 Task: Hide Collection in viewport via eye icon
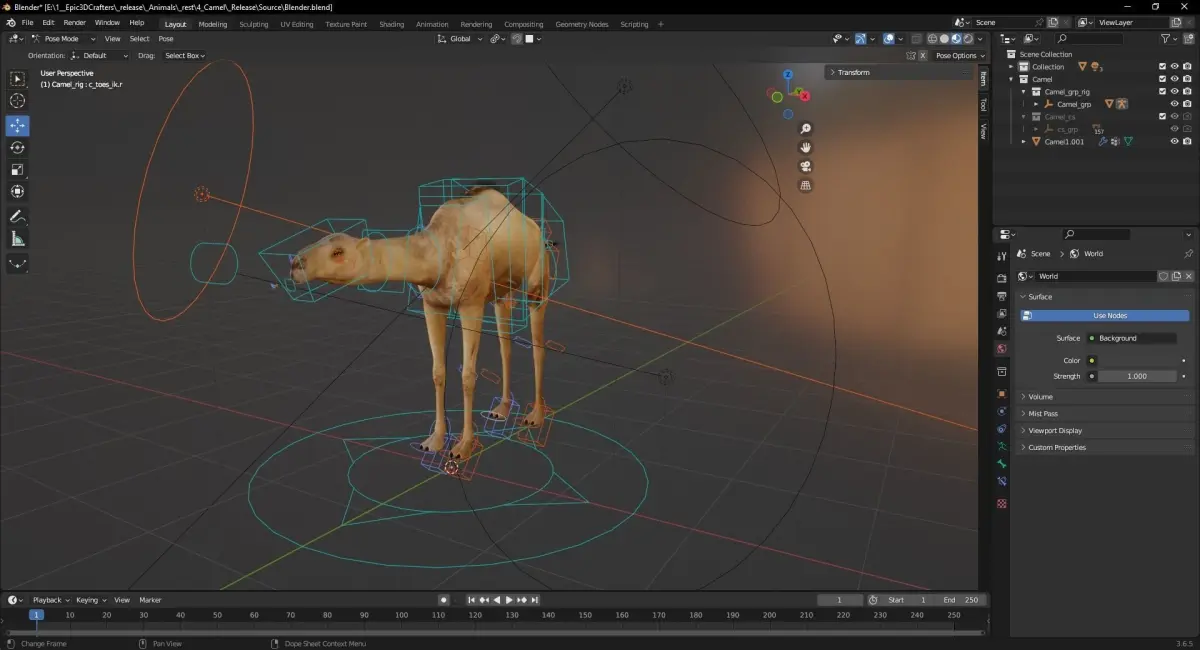point(1175,67)
